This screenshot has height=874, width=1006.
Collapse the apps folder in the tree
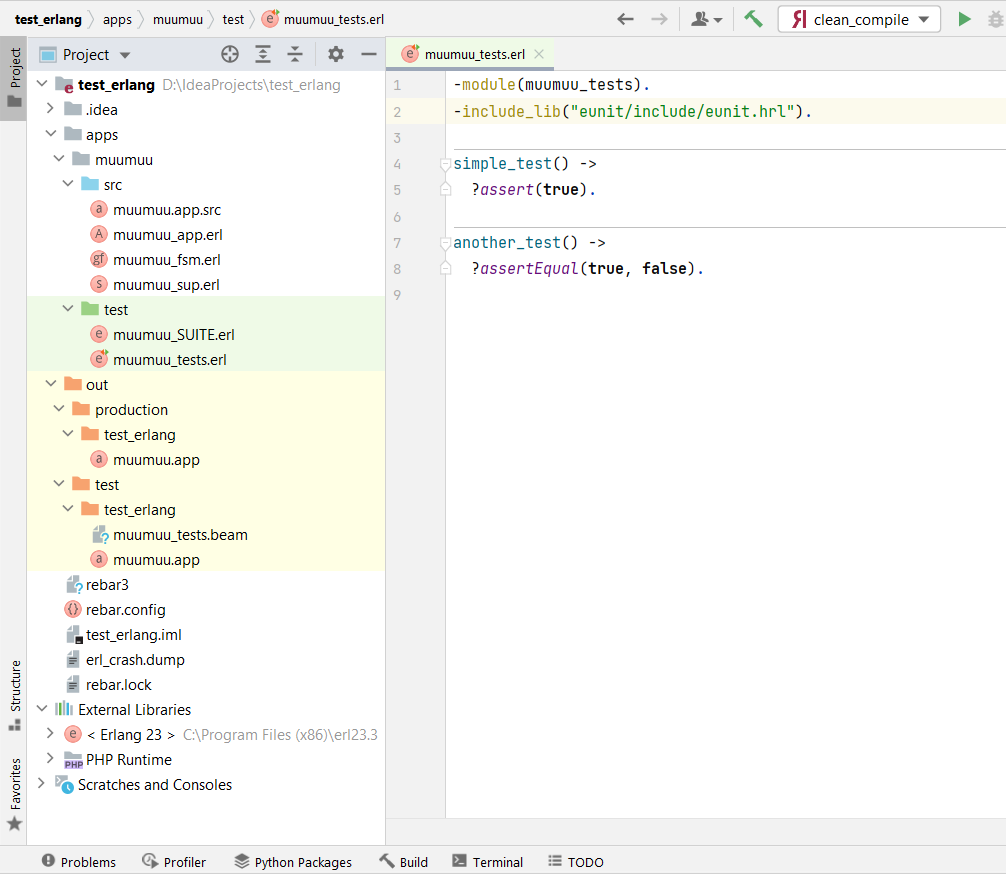point(51,134)
